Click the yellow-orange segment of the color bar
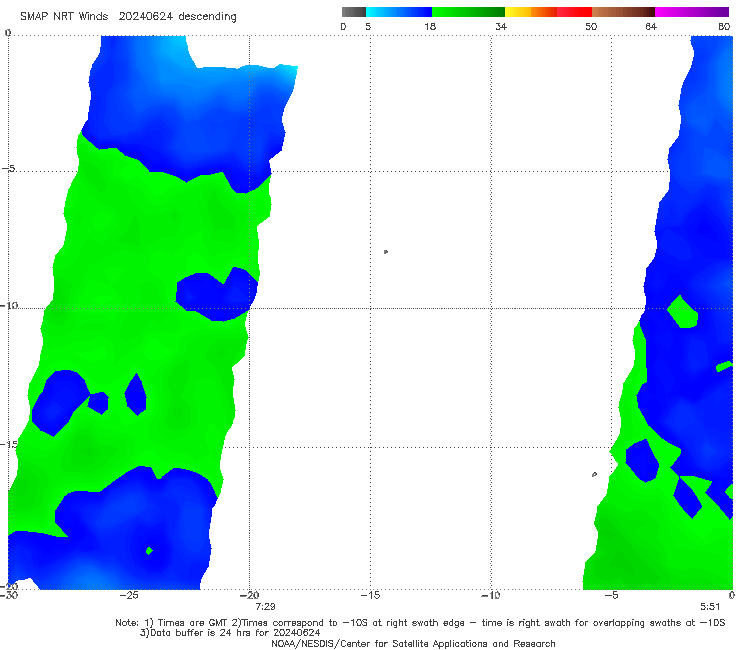The width and height of the screenshot is (740, 650). [x=530, y=12]
